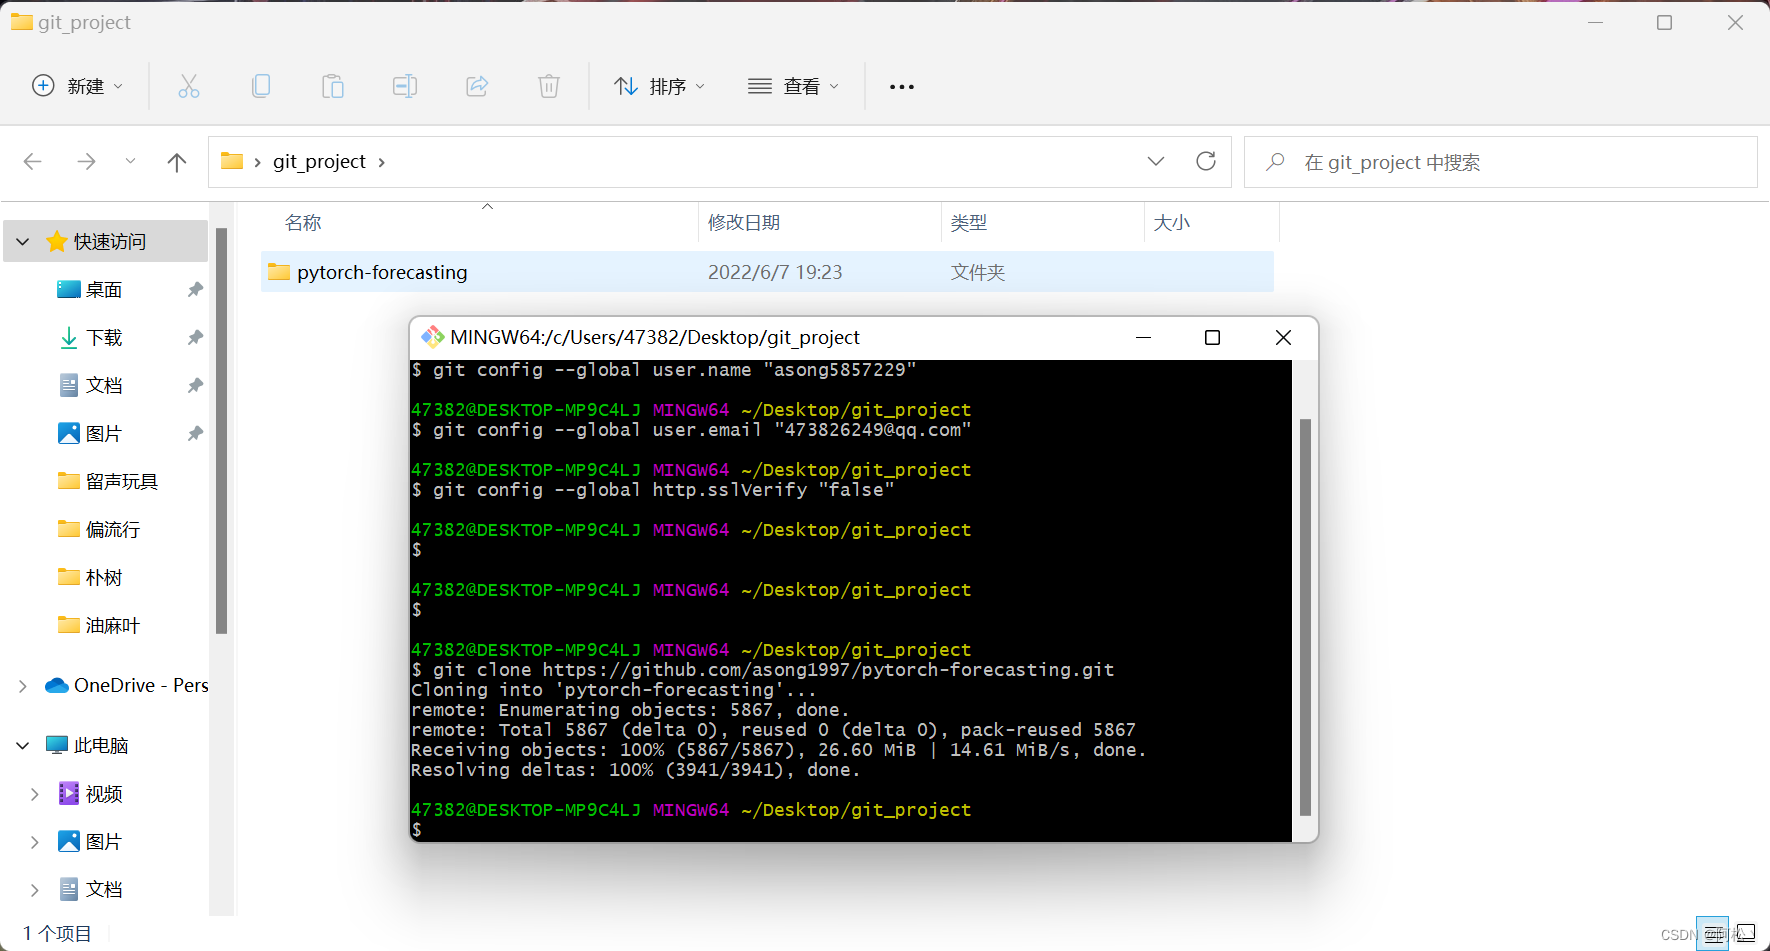Open address bar history dropdown

(x=1156, y=161)
